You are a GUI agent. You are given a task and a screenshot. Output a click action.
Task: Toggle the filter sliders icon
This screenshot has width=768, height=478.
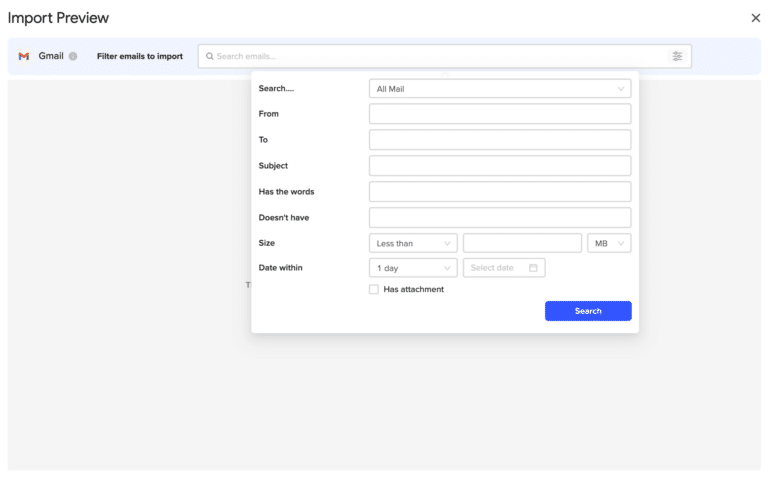(677, 57)
